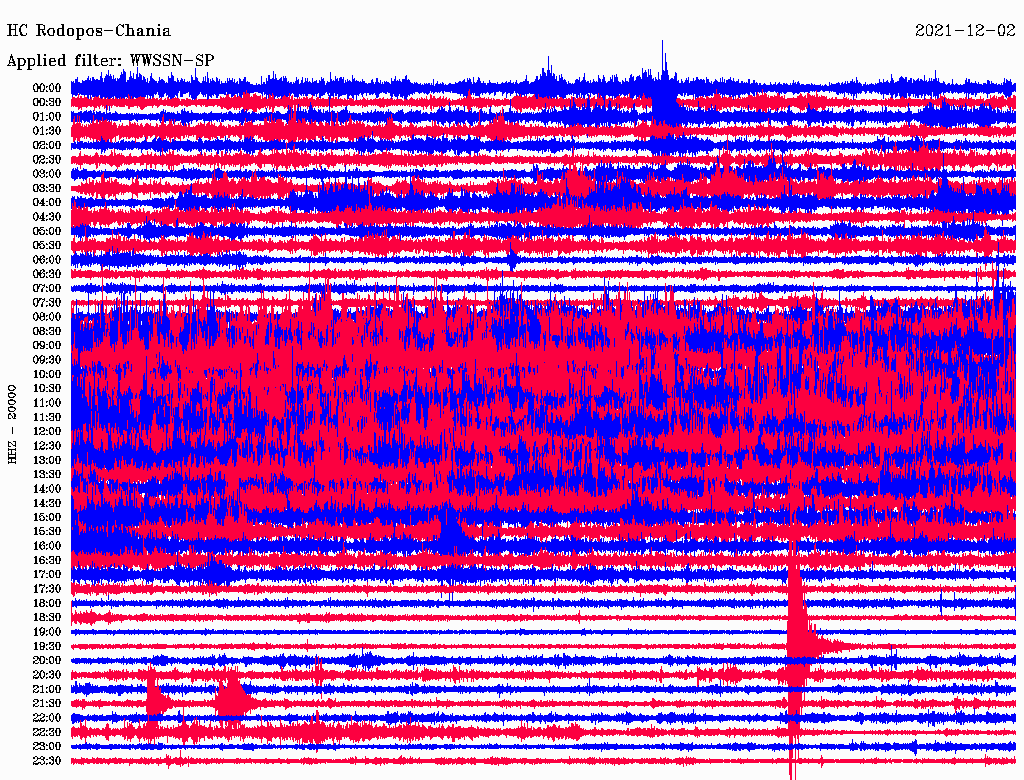Click the Applied filter: WWSSN-SP label
1024x780 pixels.
point(110,61)
